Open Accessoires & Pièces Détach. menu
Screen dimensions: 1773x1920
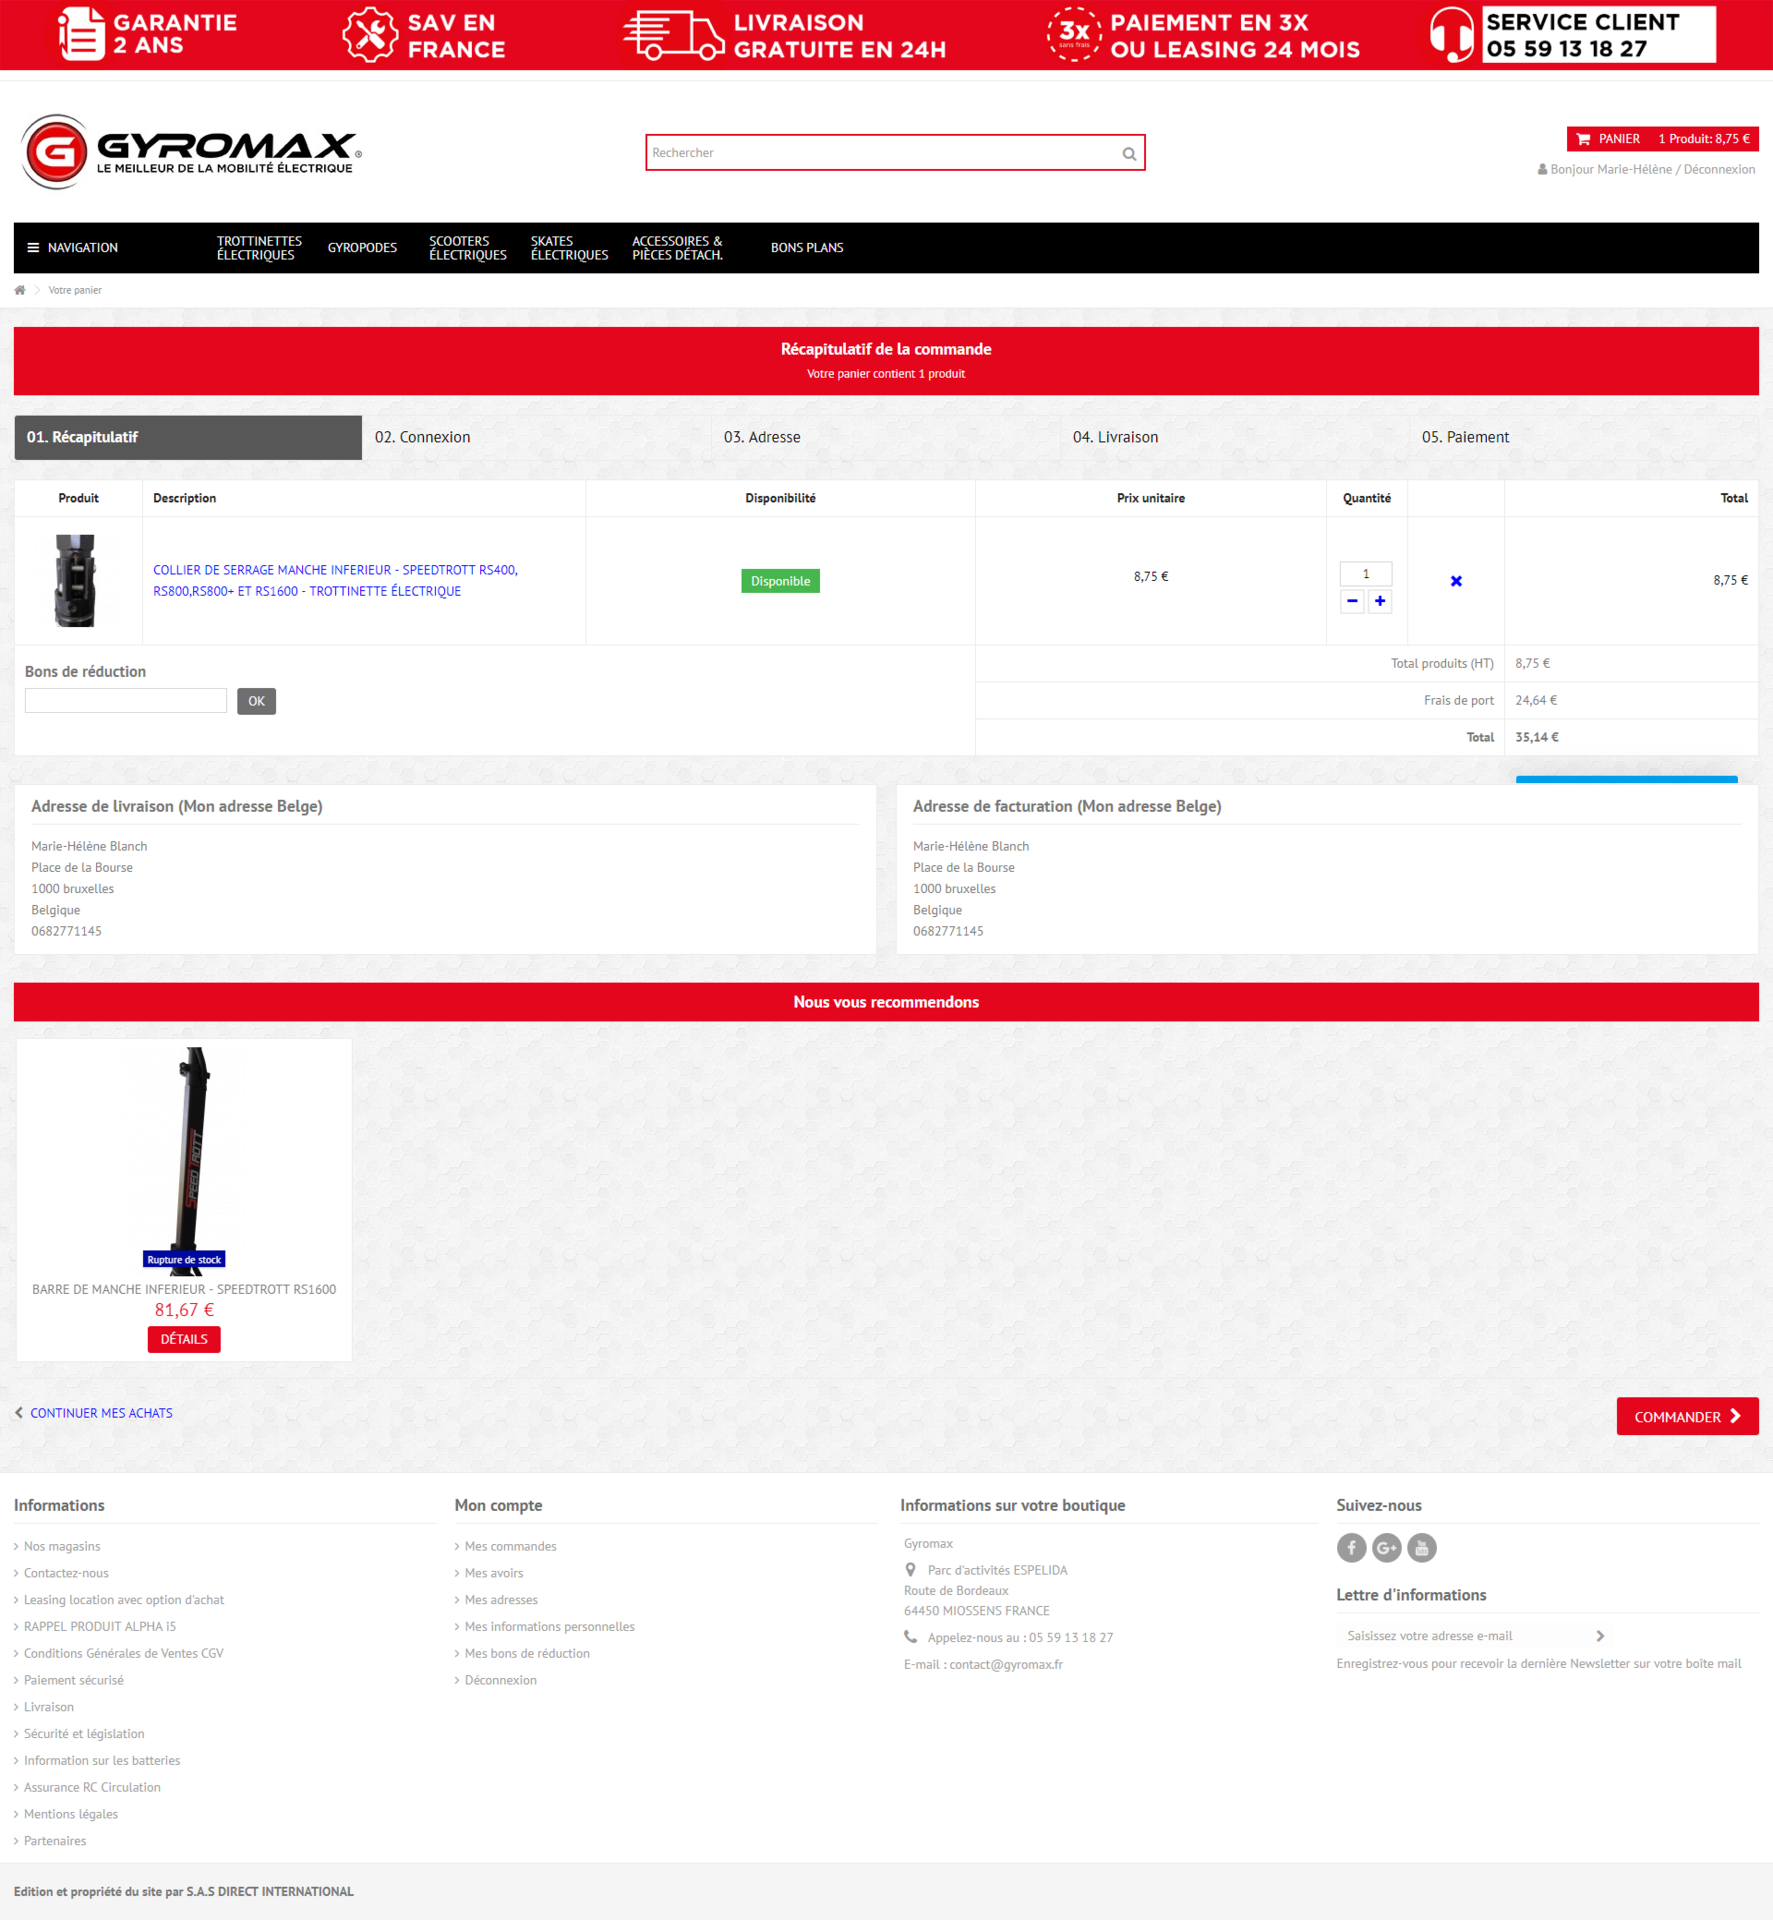(677, 248)
